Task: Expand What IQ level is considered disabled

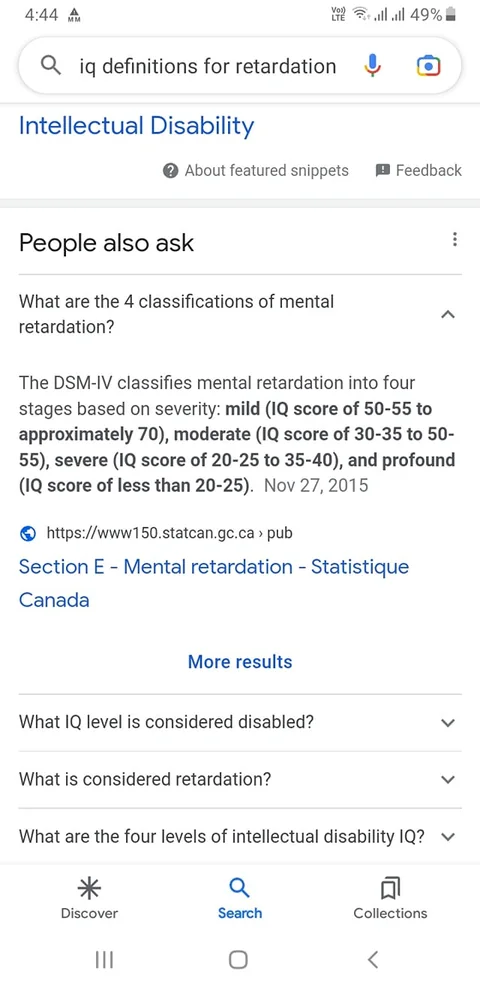Action: point(240,722)
